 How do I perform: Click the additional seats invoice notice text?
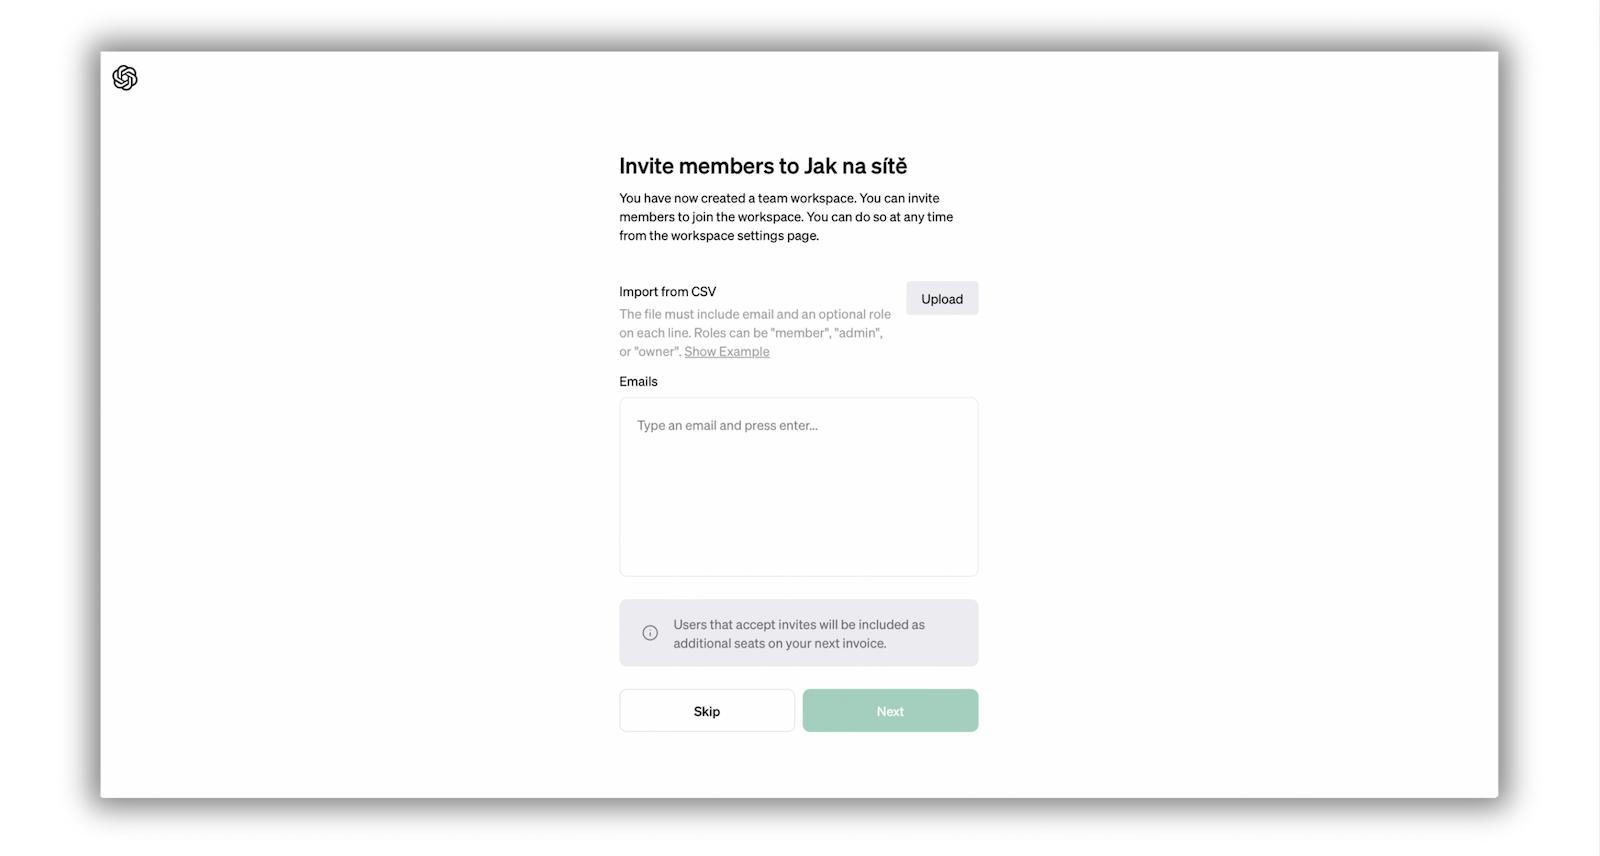click(x=798, y=634)
